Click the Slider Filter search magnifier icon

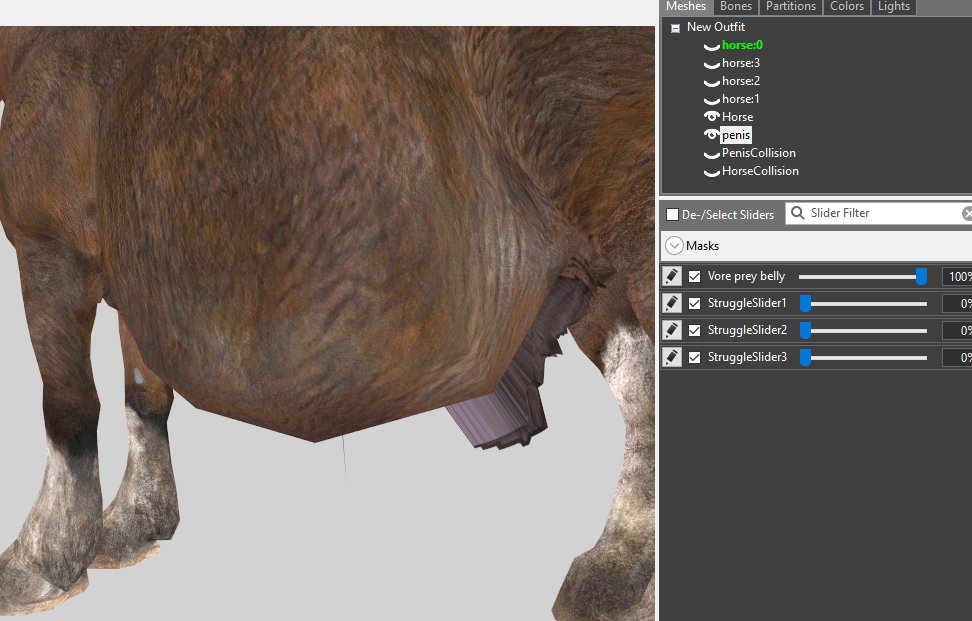tap(798, 213)
